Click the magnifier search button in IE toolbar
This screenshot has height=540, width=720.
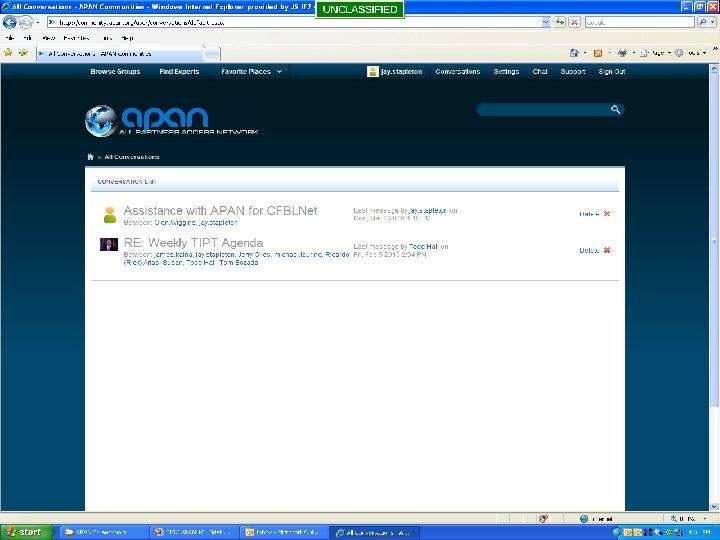pos(703,22)
